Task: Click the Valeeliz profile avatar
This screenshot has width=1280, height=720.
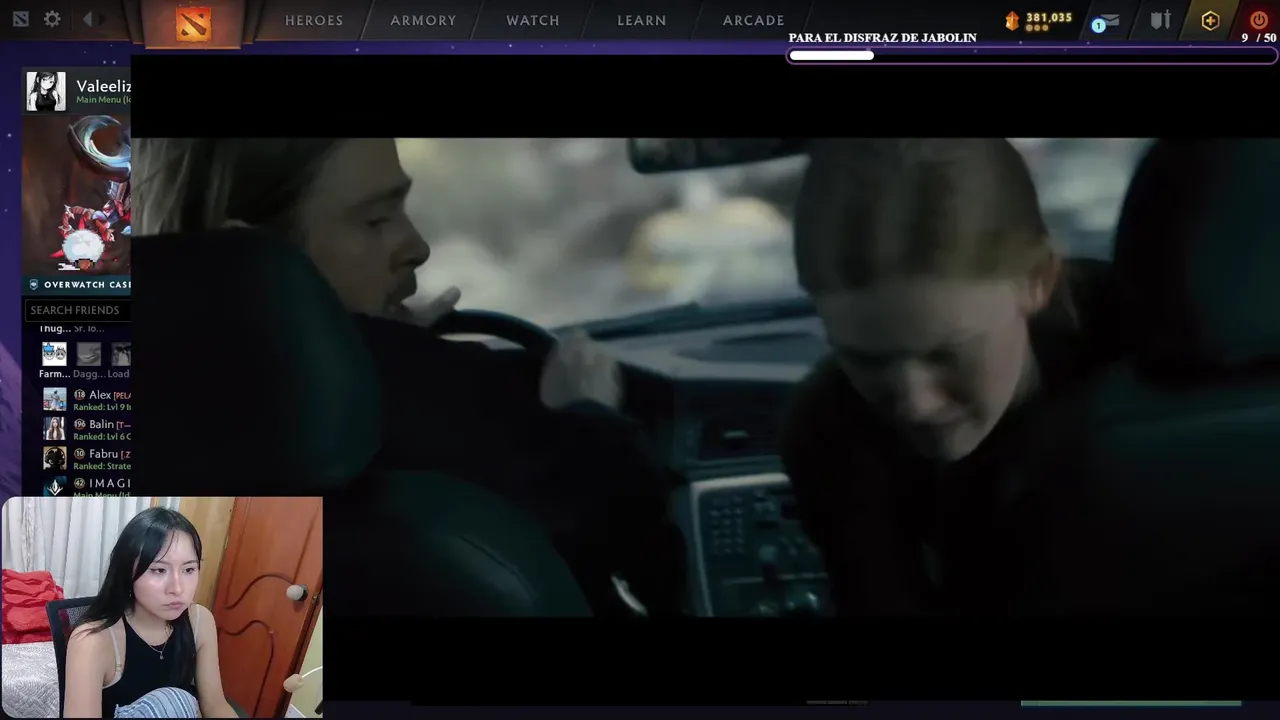Action: (46, 91)
